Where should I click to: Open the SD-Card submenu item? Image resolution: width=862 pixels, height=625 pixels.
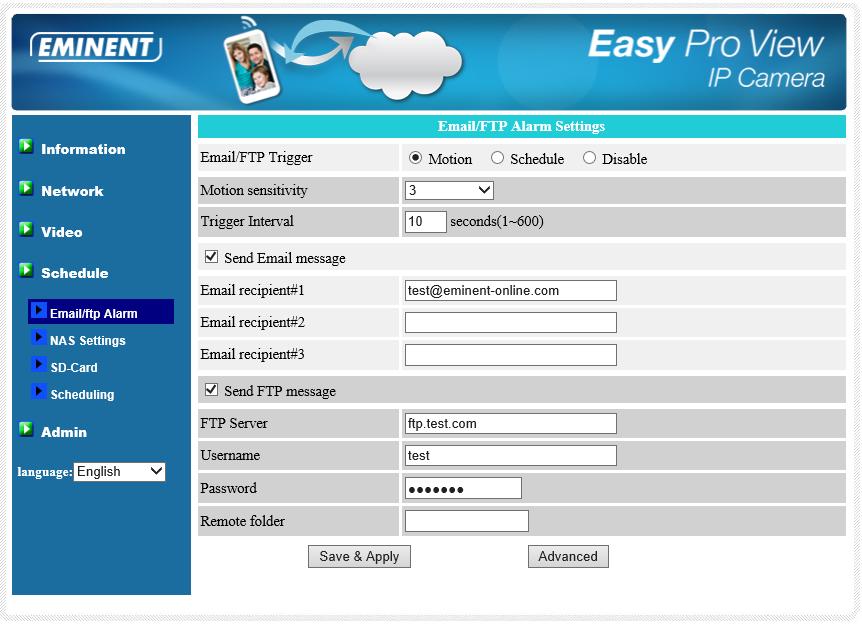coord(74,368)
